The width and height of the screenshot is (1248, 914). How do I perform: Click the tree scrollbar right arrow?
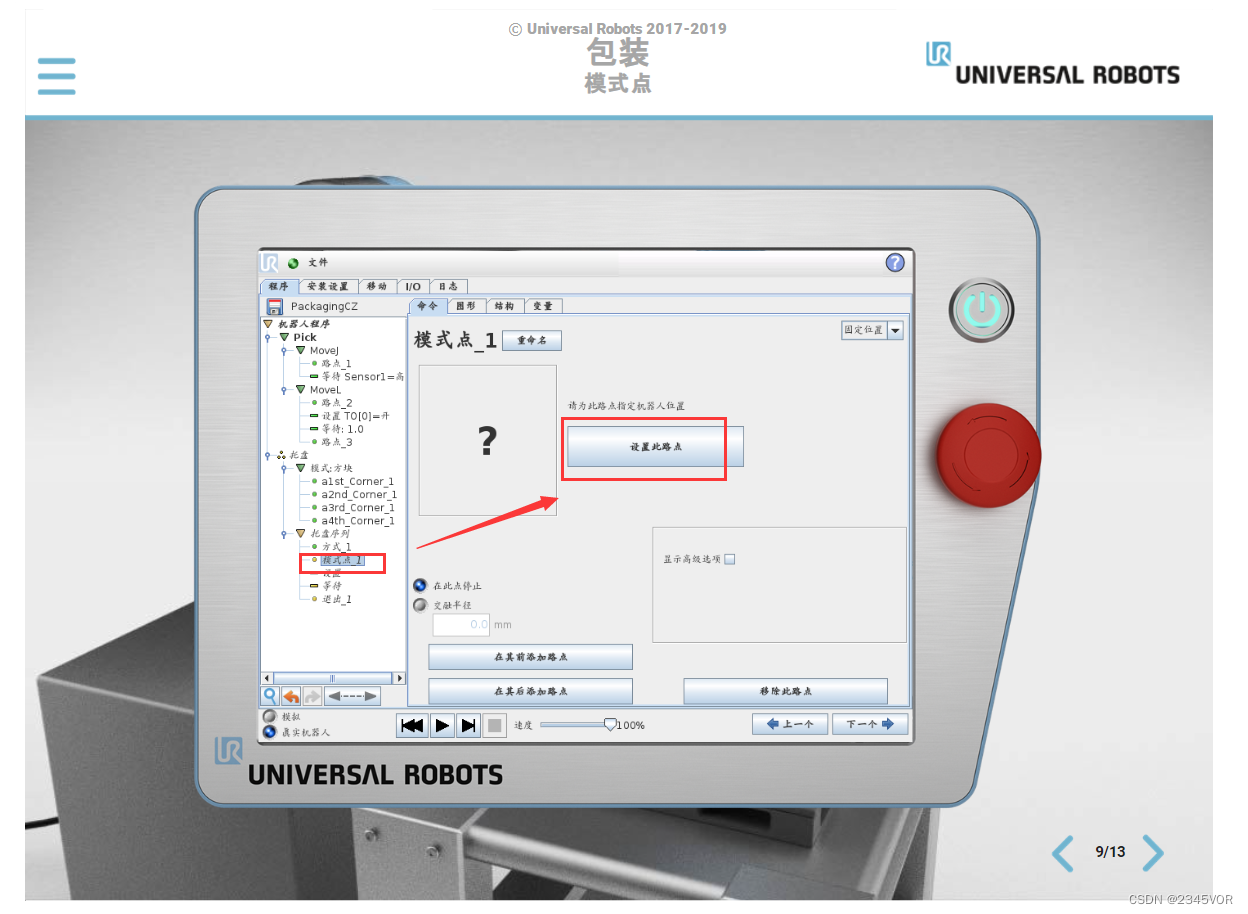coord(399,679)
